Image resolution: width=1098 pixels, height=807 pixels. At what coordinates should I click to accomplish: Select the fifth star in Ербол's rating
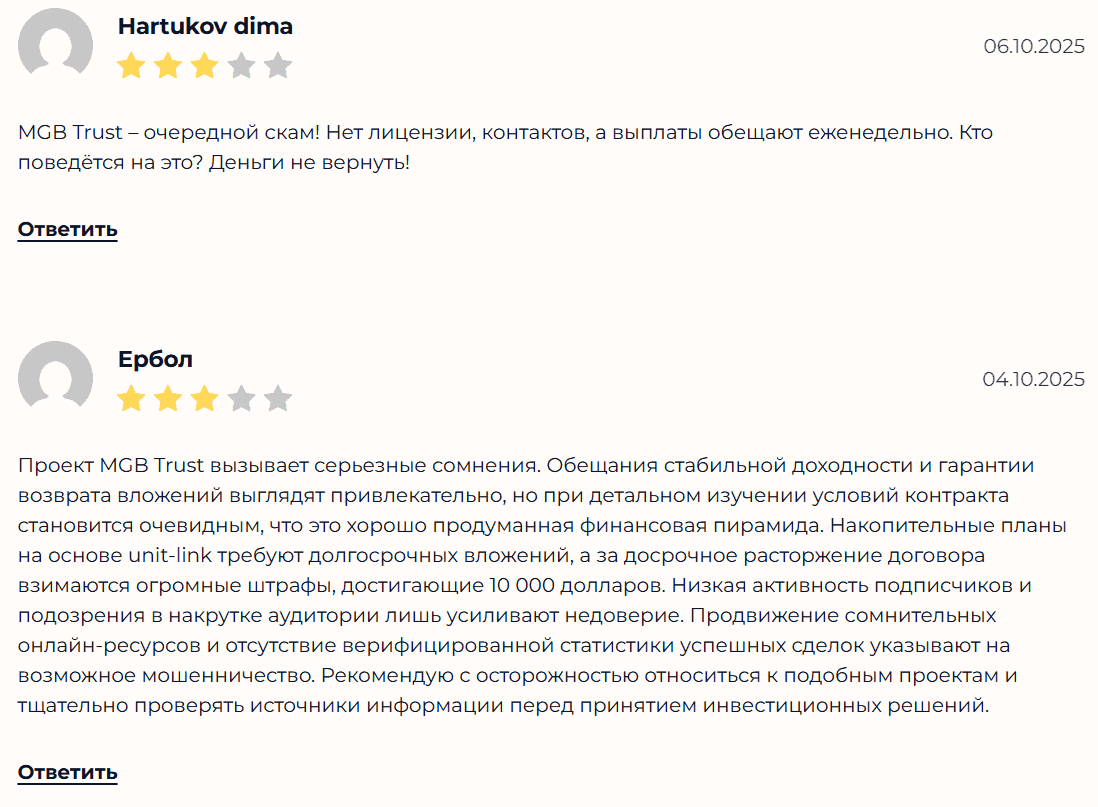click(x=277, y=397)
